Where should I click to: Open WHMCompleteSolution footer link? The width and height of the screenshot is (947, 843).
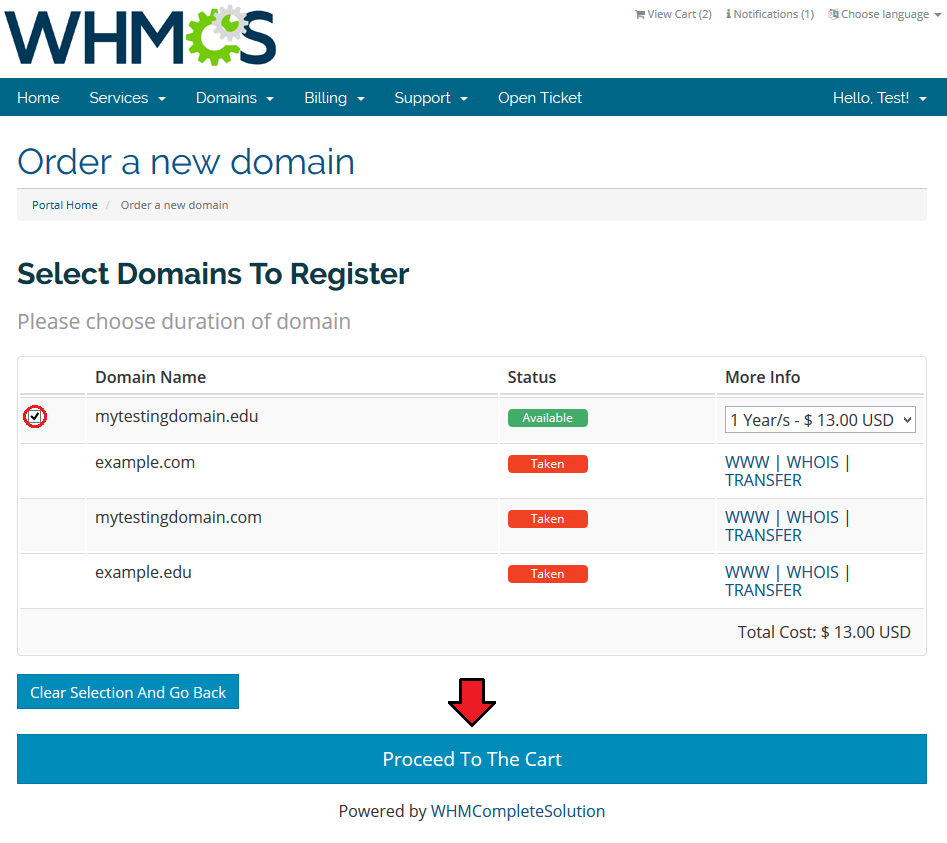click(518, 811)
